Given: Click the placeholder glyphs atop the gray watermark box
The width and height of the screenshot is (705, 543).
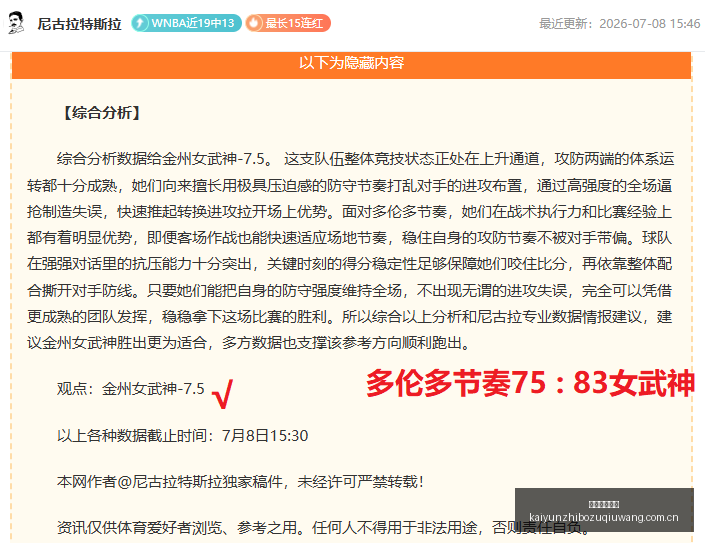Looking at the screenshot, I should pyautogui.click(x=604, y=504).
